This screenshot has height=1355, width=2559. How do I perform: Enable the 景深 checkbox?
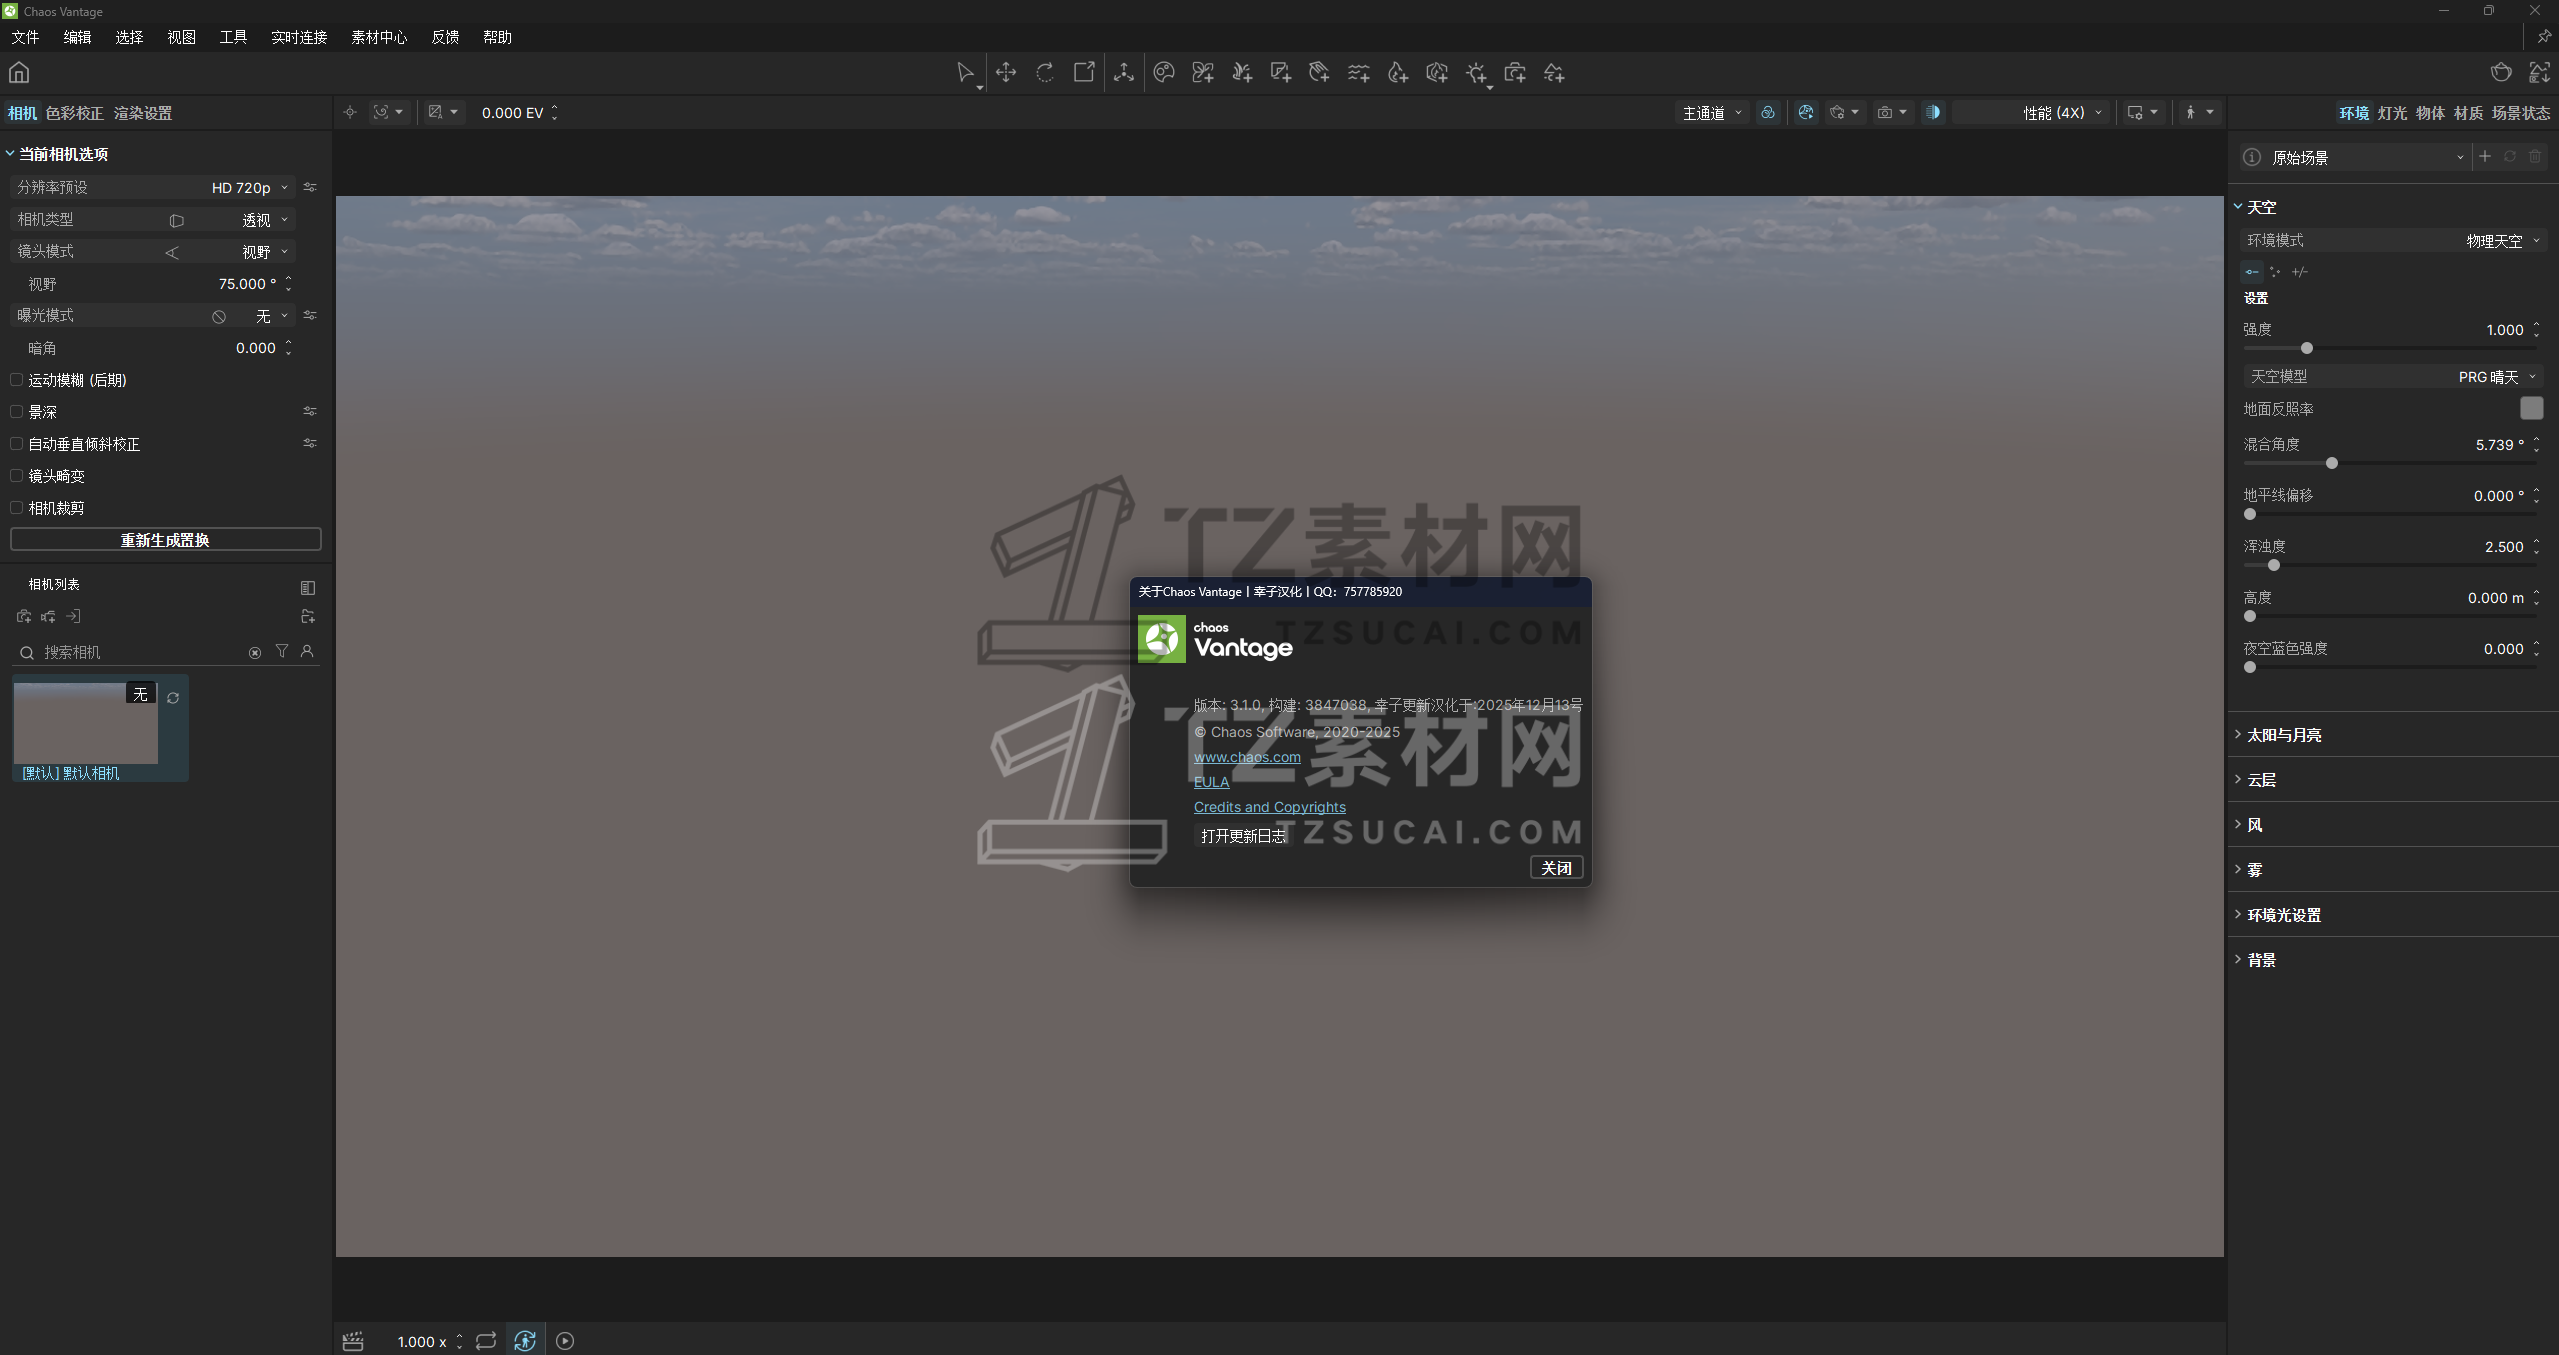point(16,411)
